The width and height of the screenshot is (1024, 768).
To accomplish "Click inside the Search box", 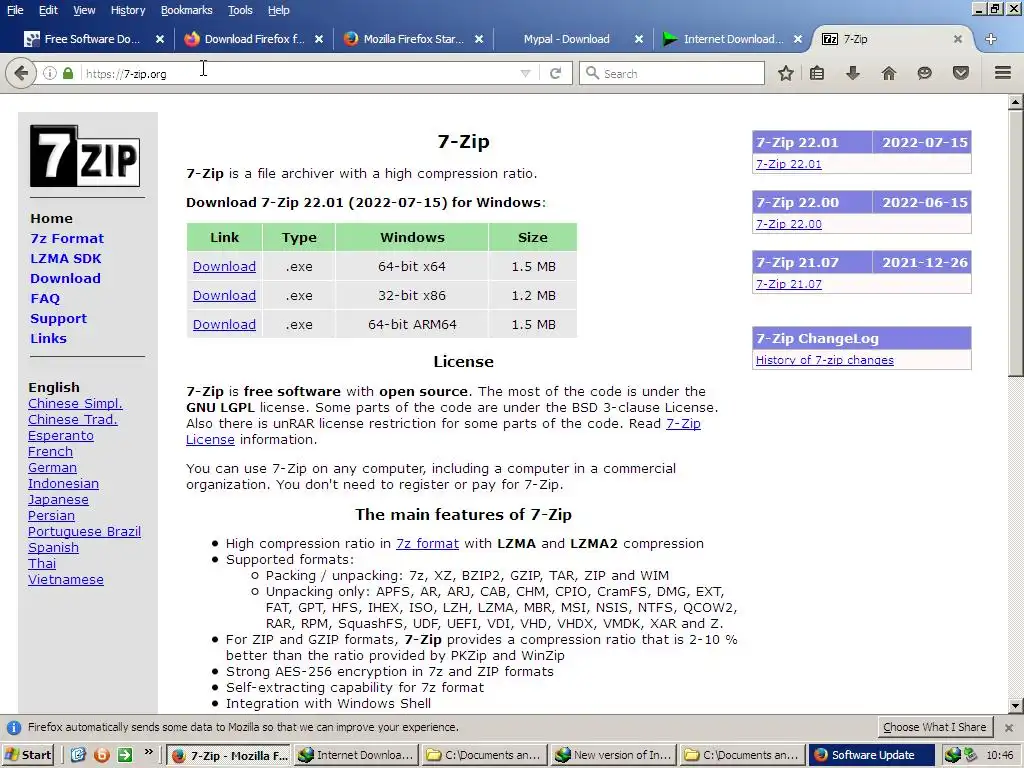I will point(671,73).
